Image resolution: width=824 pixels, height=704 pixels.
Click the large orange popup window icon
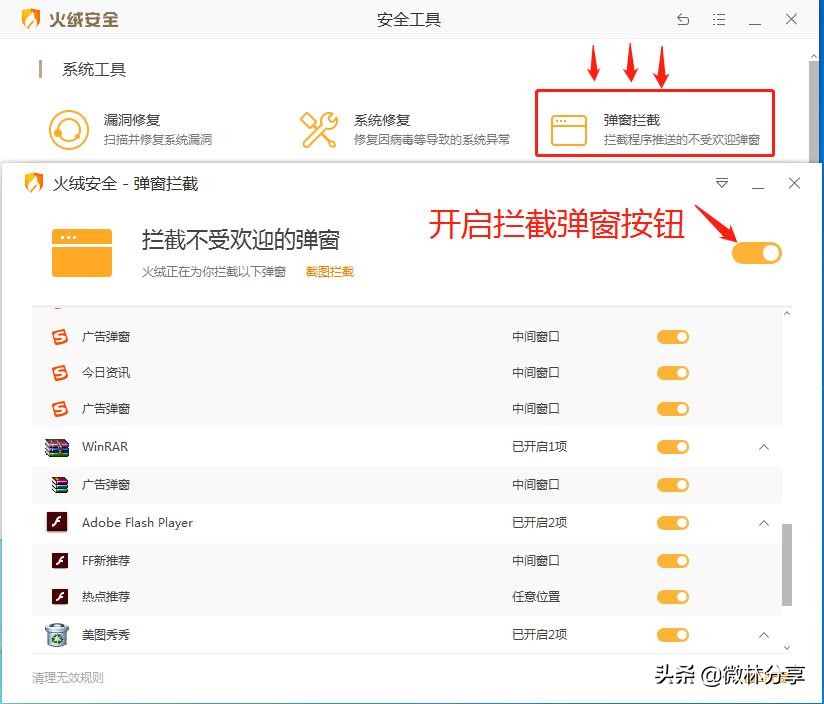[x=82, y=253]
